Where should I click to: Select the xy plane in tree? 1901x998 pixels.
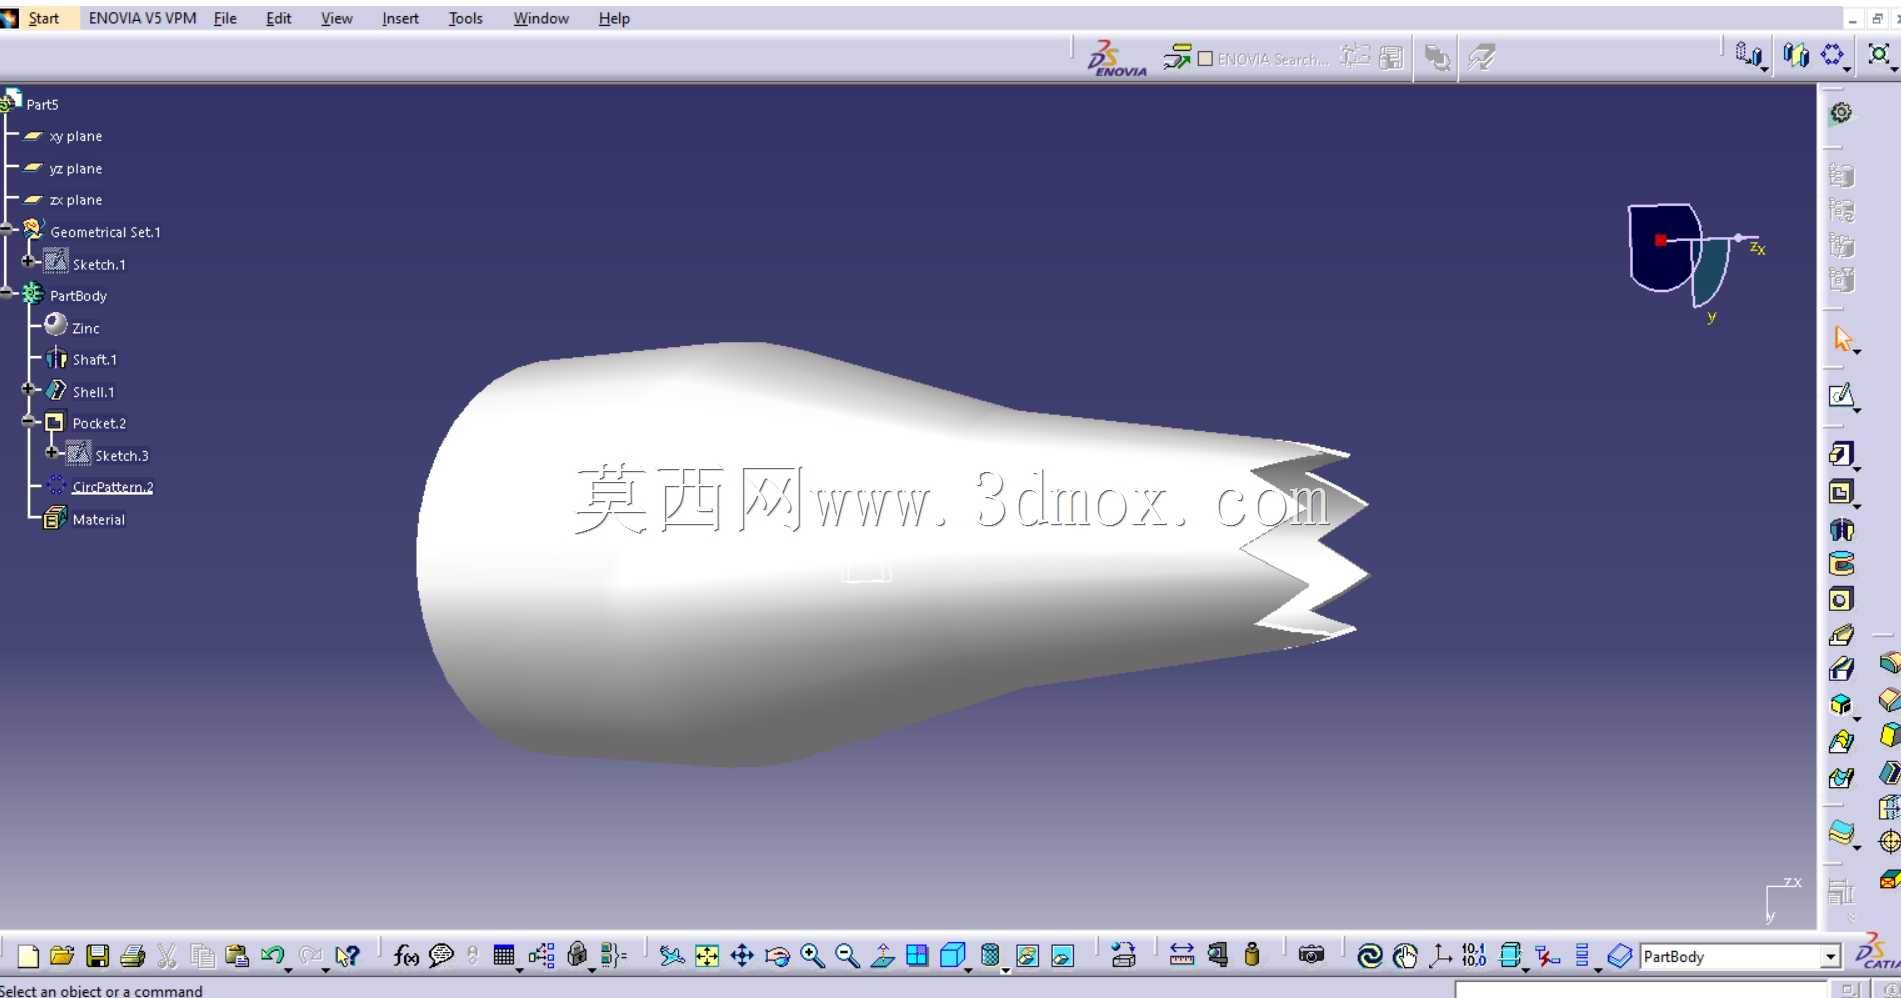tap(75, 136)
